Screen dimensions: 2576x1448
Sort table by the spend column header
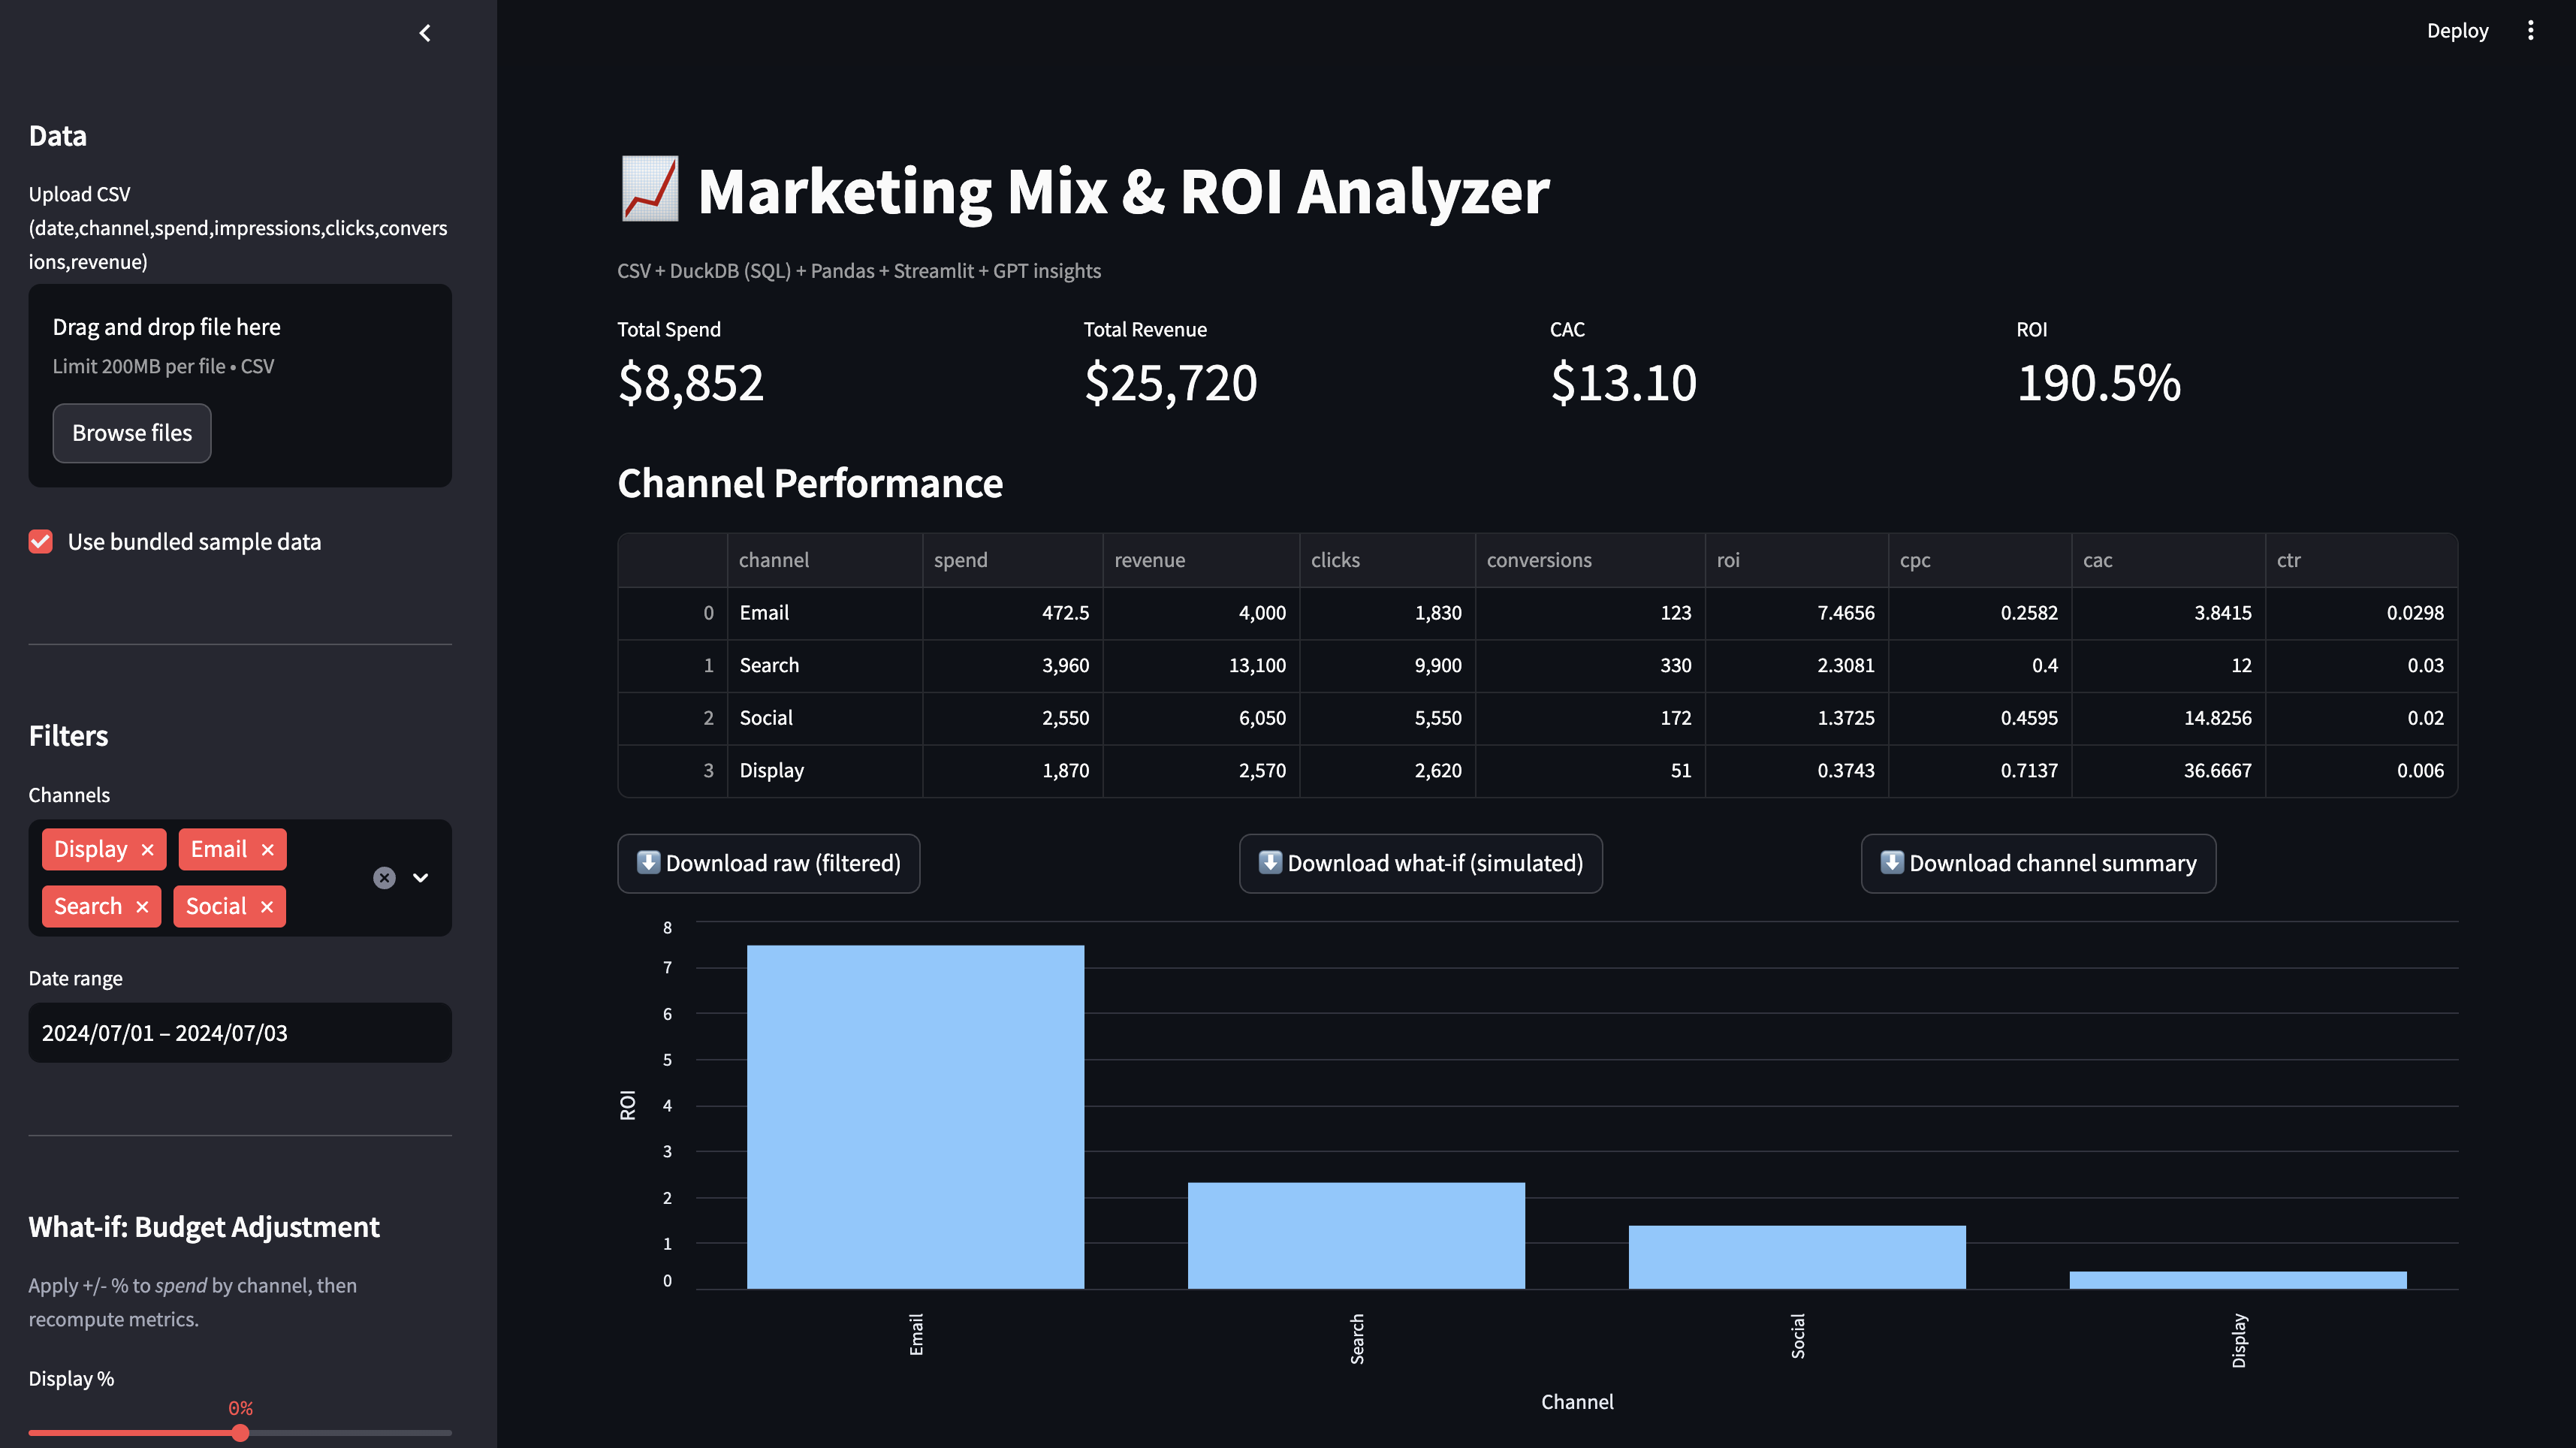tap(1012, 560)
